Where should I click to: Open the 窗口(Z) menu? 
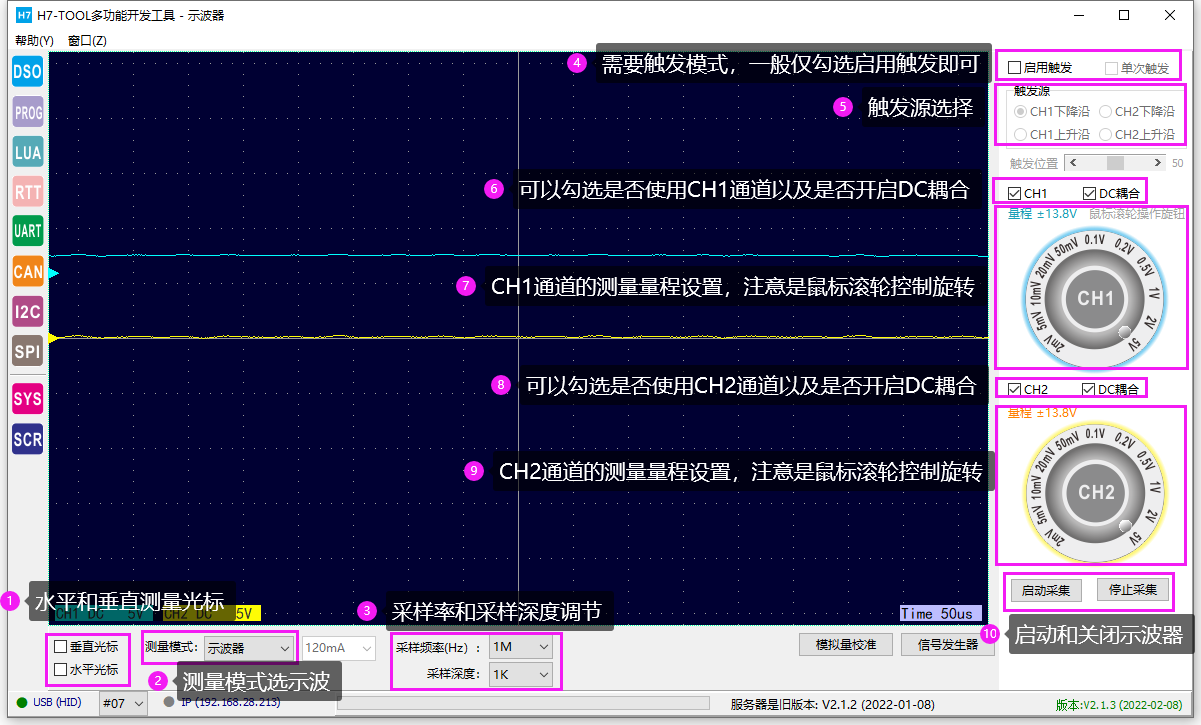click(87, 40)
